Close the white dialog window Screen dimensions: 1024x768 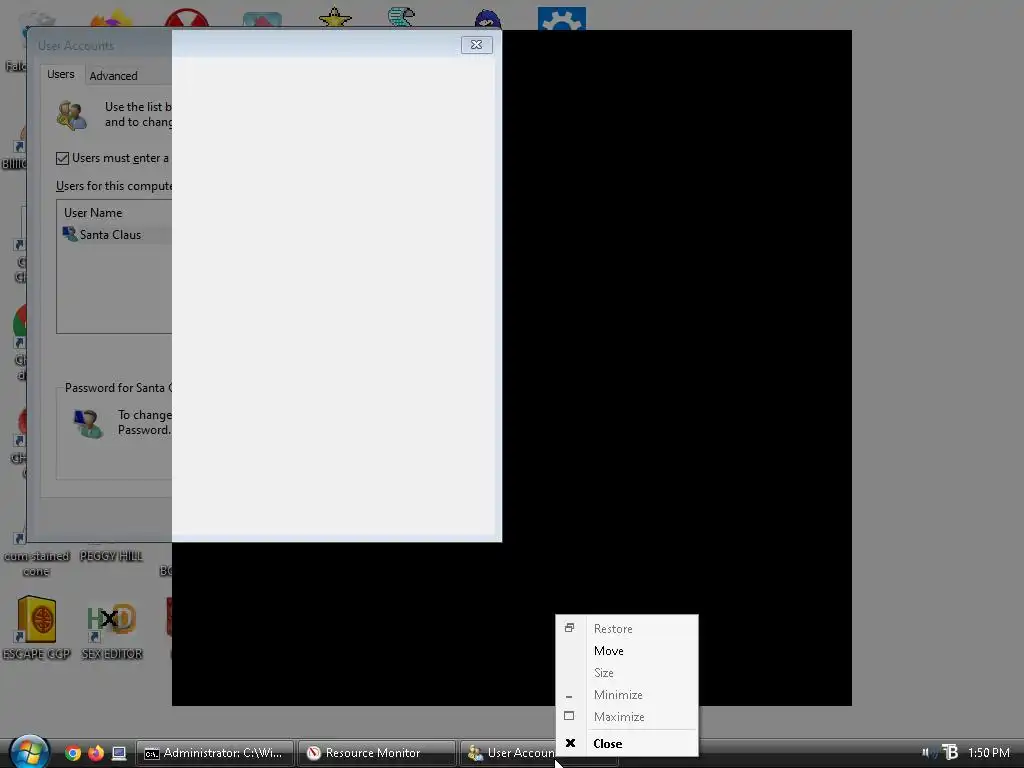click(477, 44)
